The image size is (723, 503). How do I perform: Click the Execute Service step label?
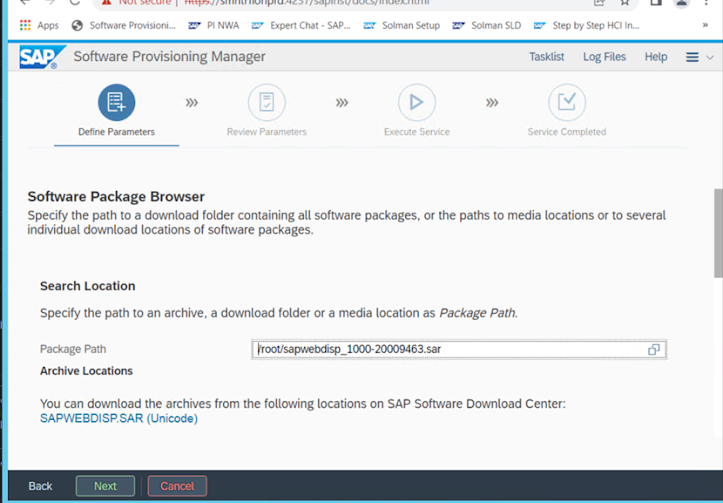tap(416, 132)
